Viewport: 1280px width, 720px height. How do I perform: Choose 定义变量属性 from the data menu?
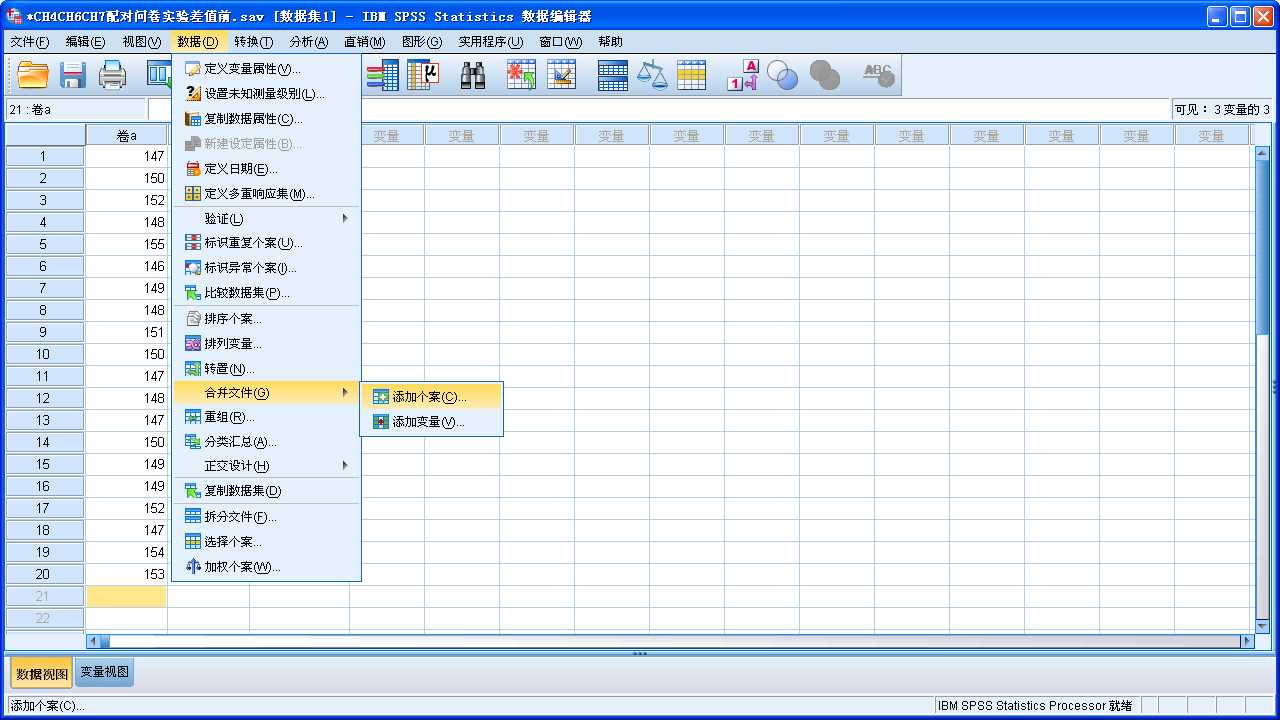(266, 69)
